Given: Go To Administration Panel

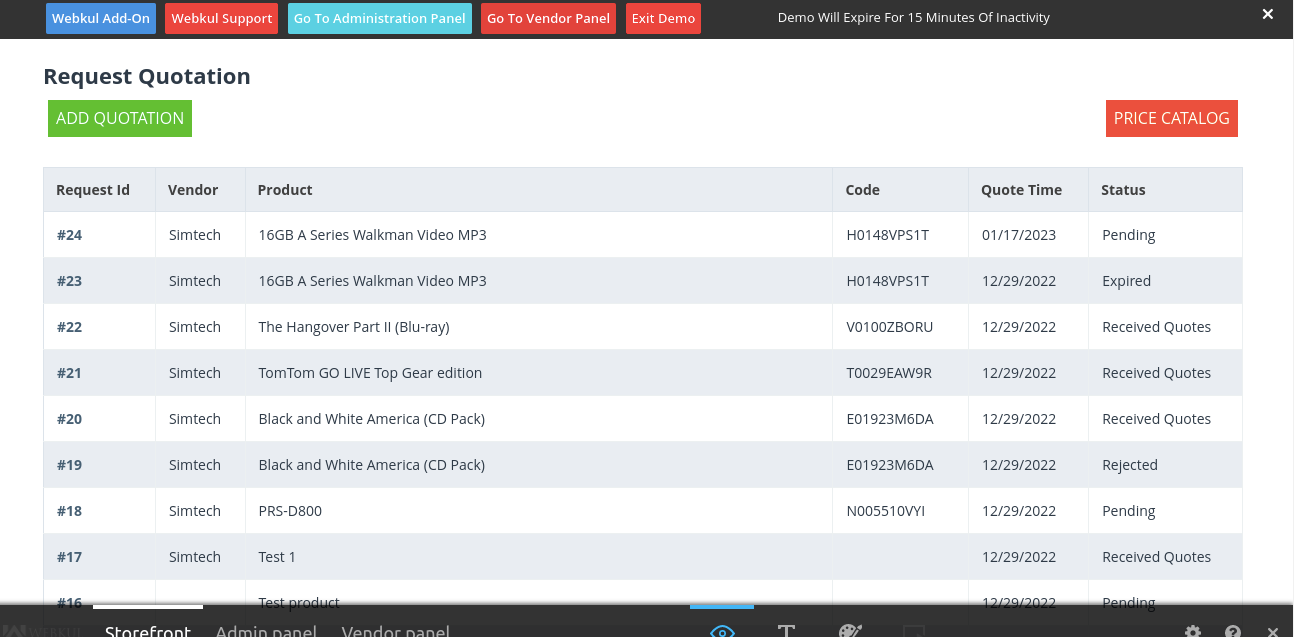Looking at the screenshot, I should click(379, 18).
